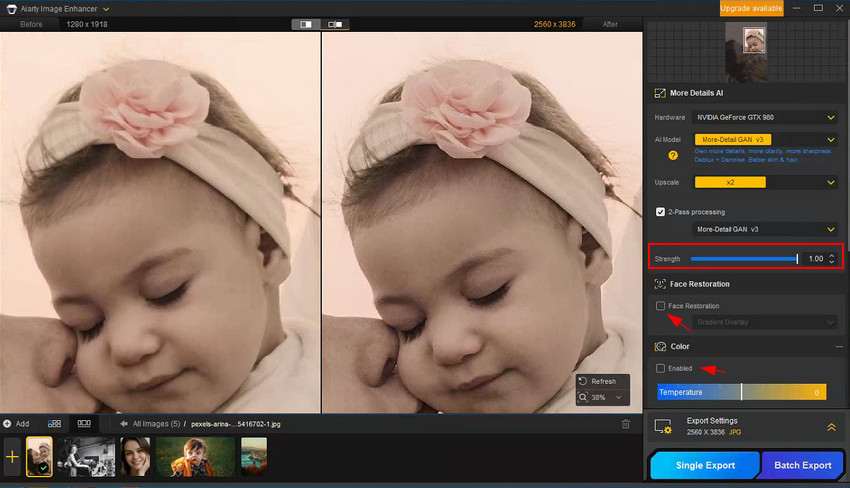Click the After label

tap(610, 24)
